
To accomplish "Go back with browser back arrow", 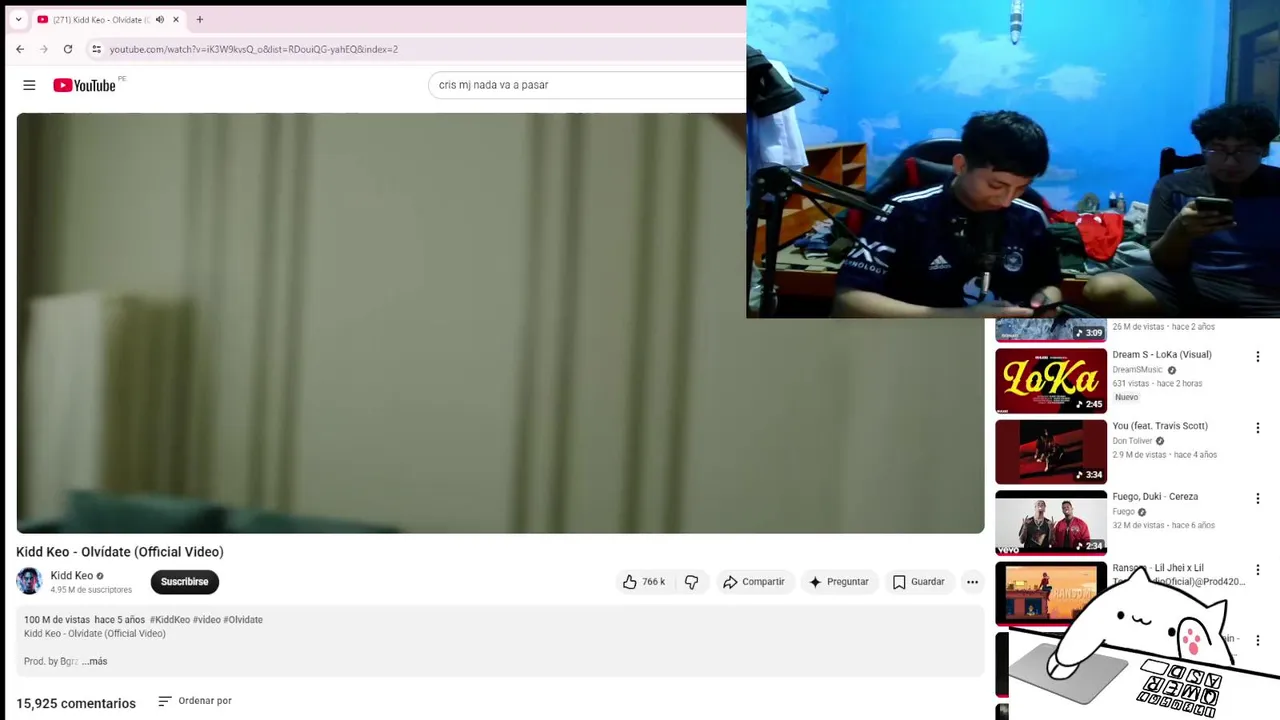I will pyautogui.click(x=20, y=49).
